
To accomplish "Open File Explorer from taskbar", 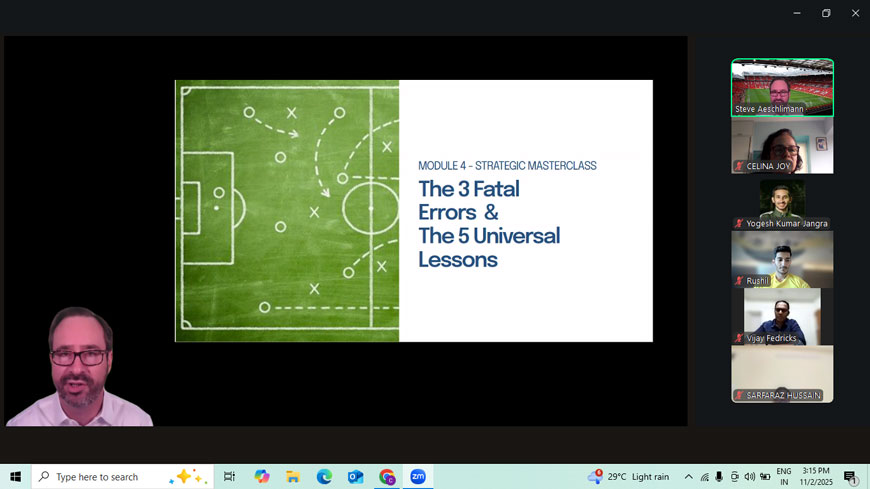I will click(293, 477).
